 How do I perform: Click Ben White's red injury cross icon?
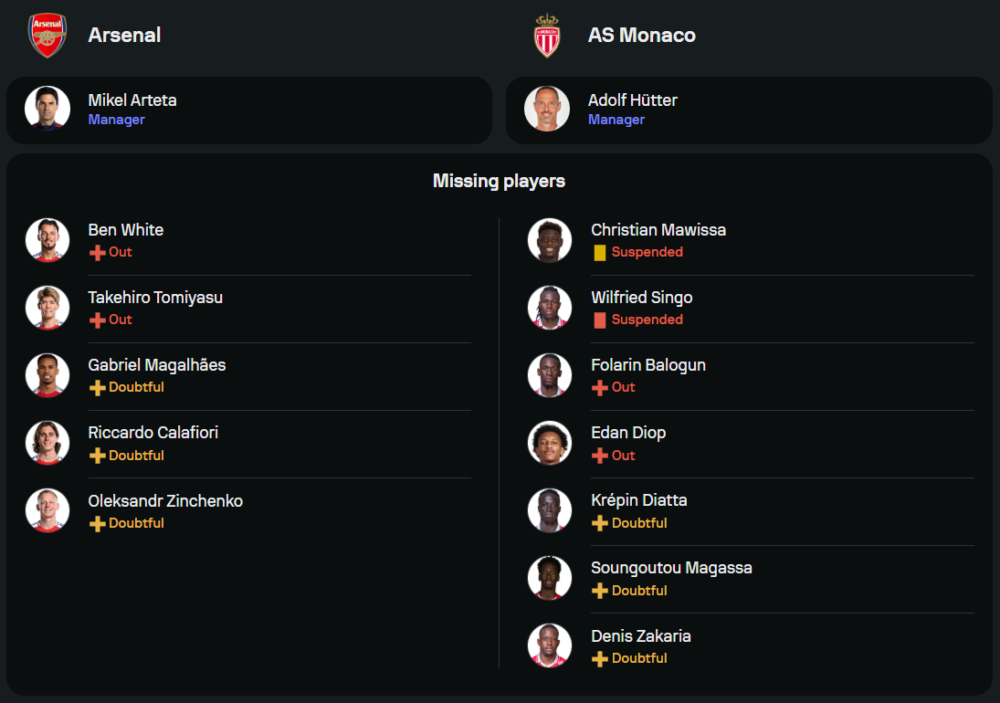pos(97,253)
